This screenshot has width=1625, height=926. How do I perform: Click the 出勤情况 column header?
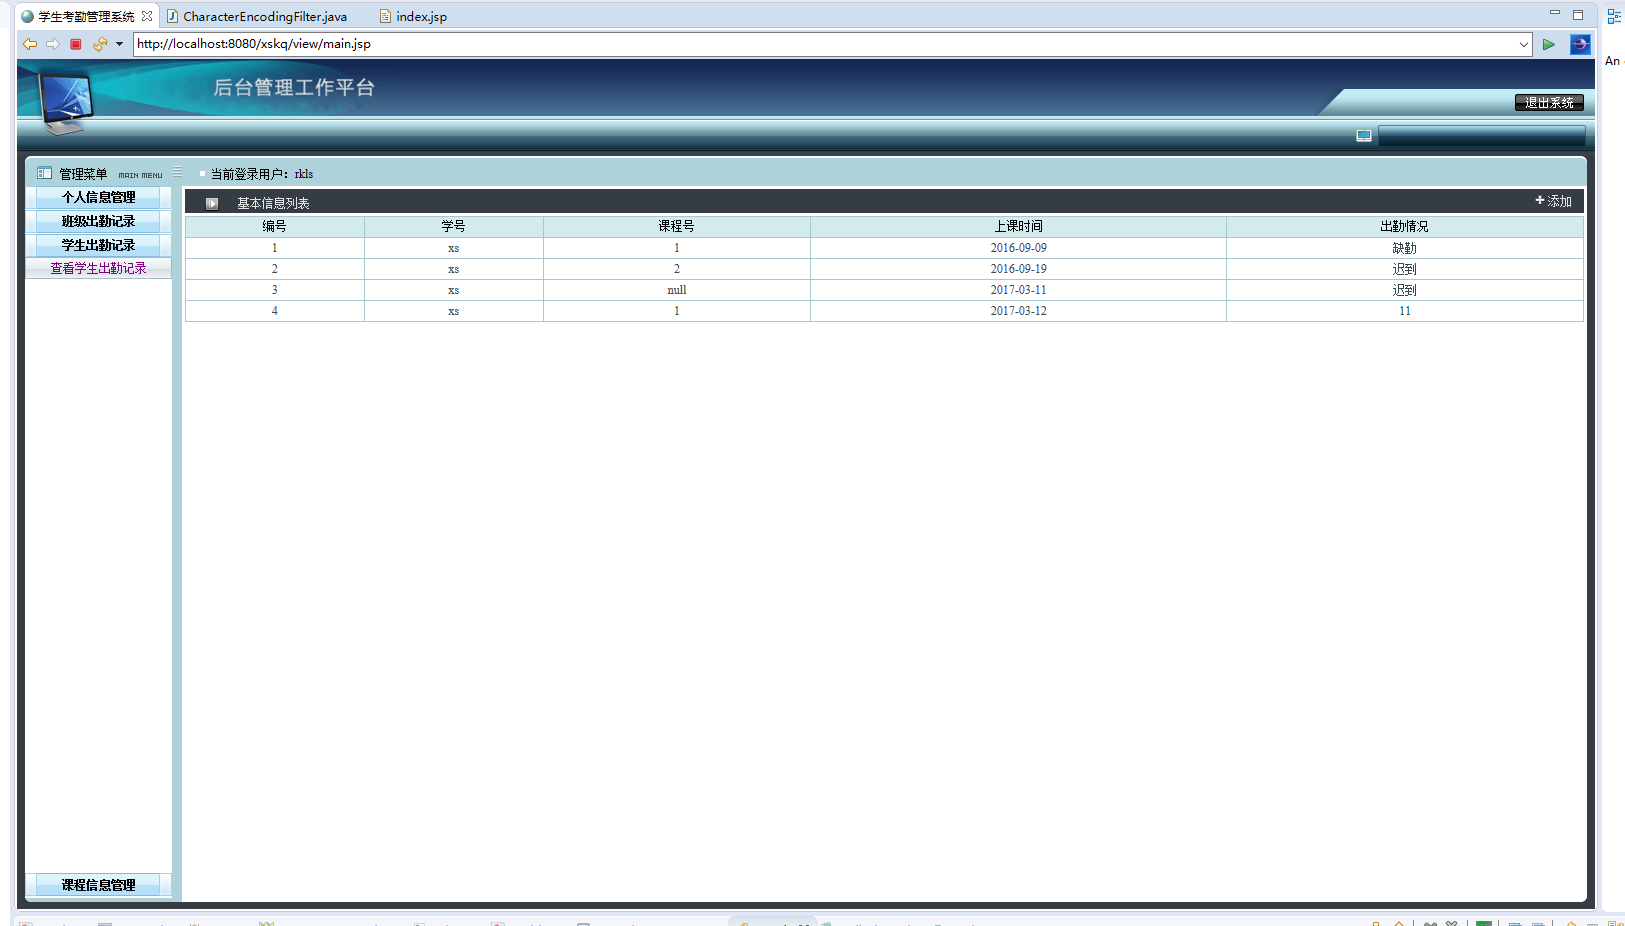click(1405, 226)
